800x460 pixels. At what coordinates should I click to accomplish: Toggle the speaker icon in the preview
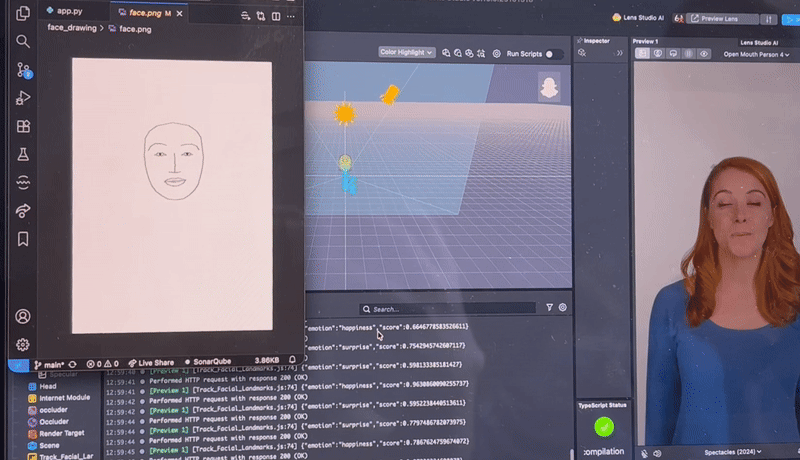tap(657, 453)
